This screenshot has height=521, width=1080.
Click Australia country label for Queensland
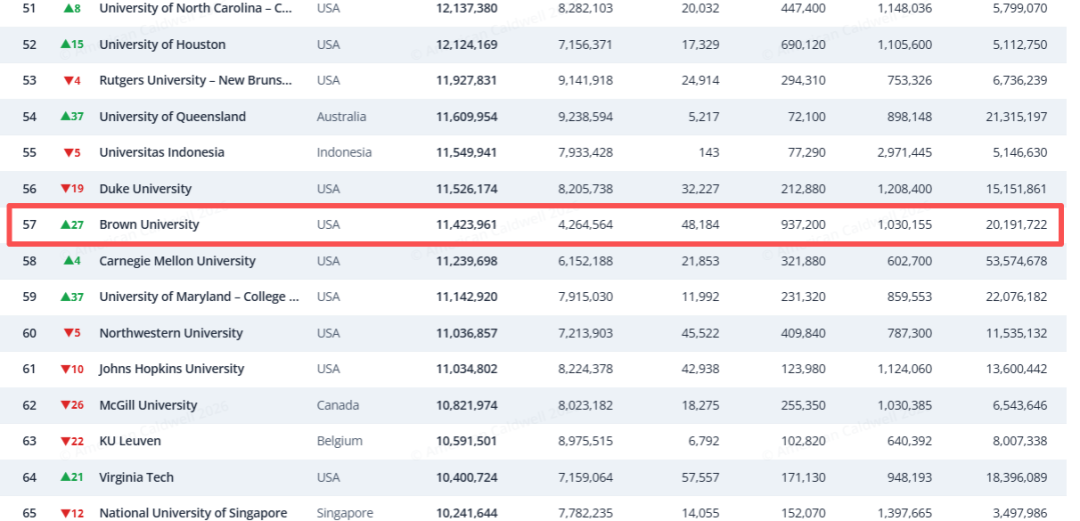pyautogui.click(x=341, y=116)
